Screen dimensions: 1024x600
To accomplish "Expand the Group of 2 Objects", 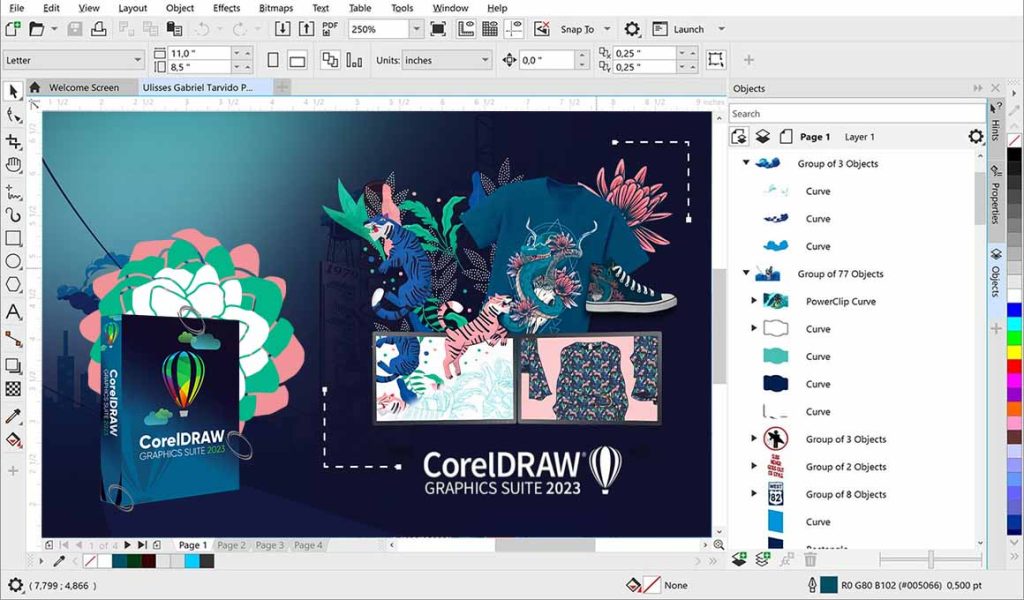I will pos(754,466).
